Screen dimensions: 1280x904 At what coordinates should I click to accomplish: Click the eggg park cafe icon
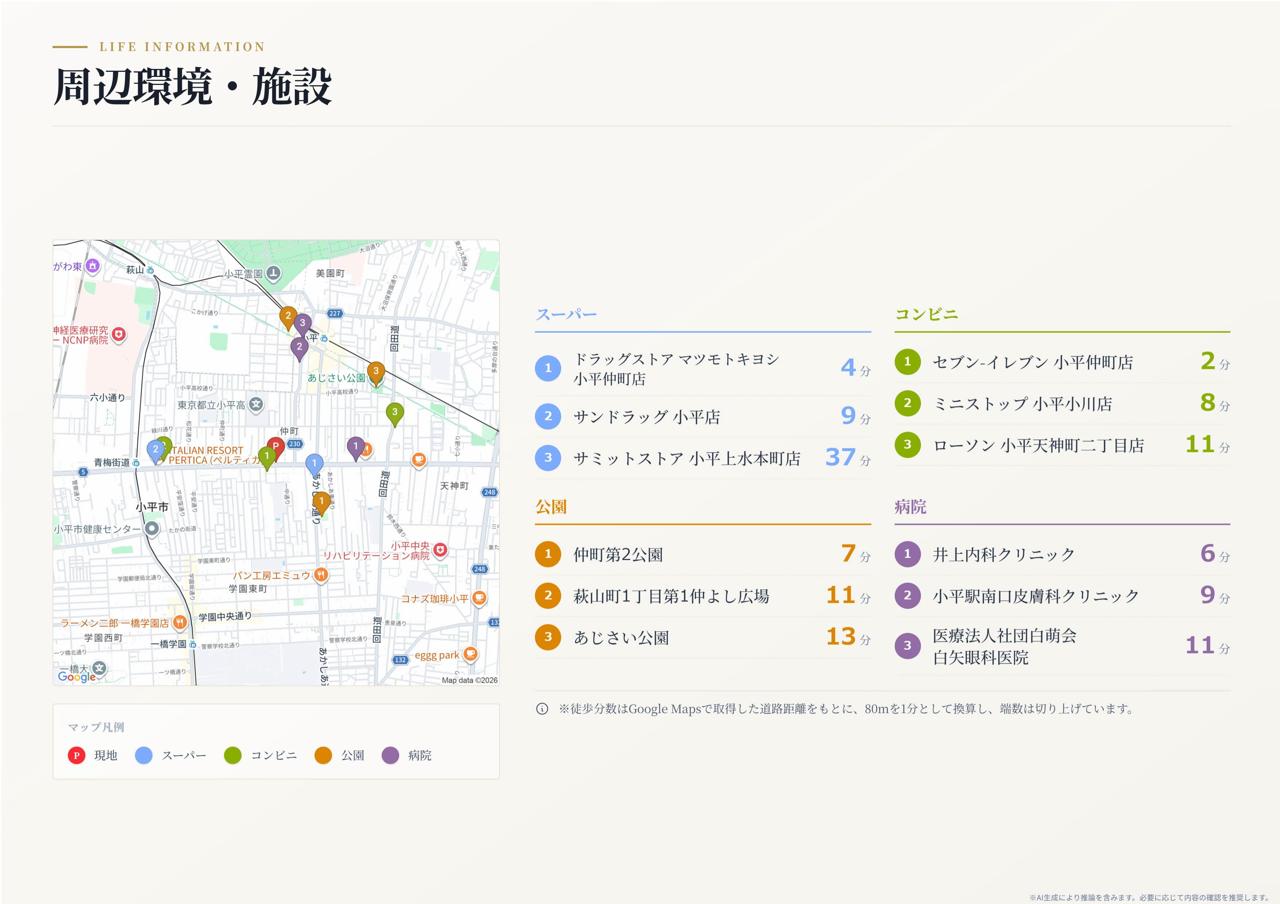[x=470, y=654]
